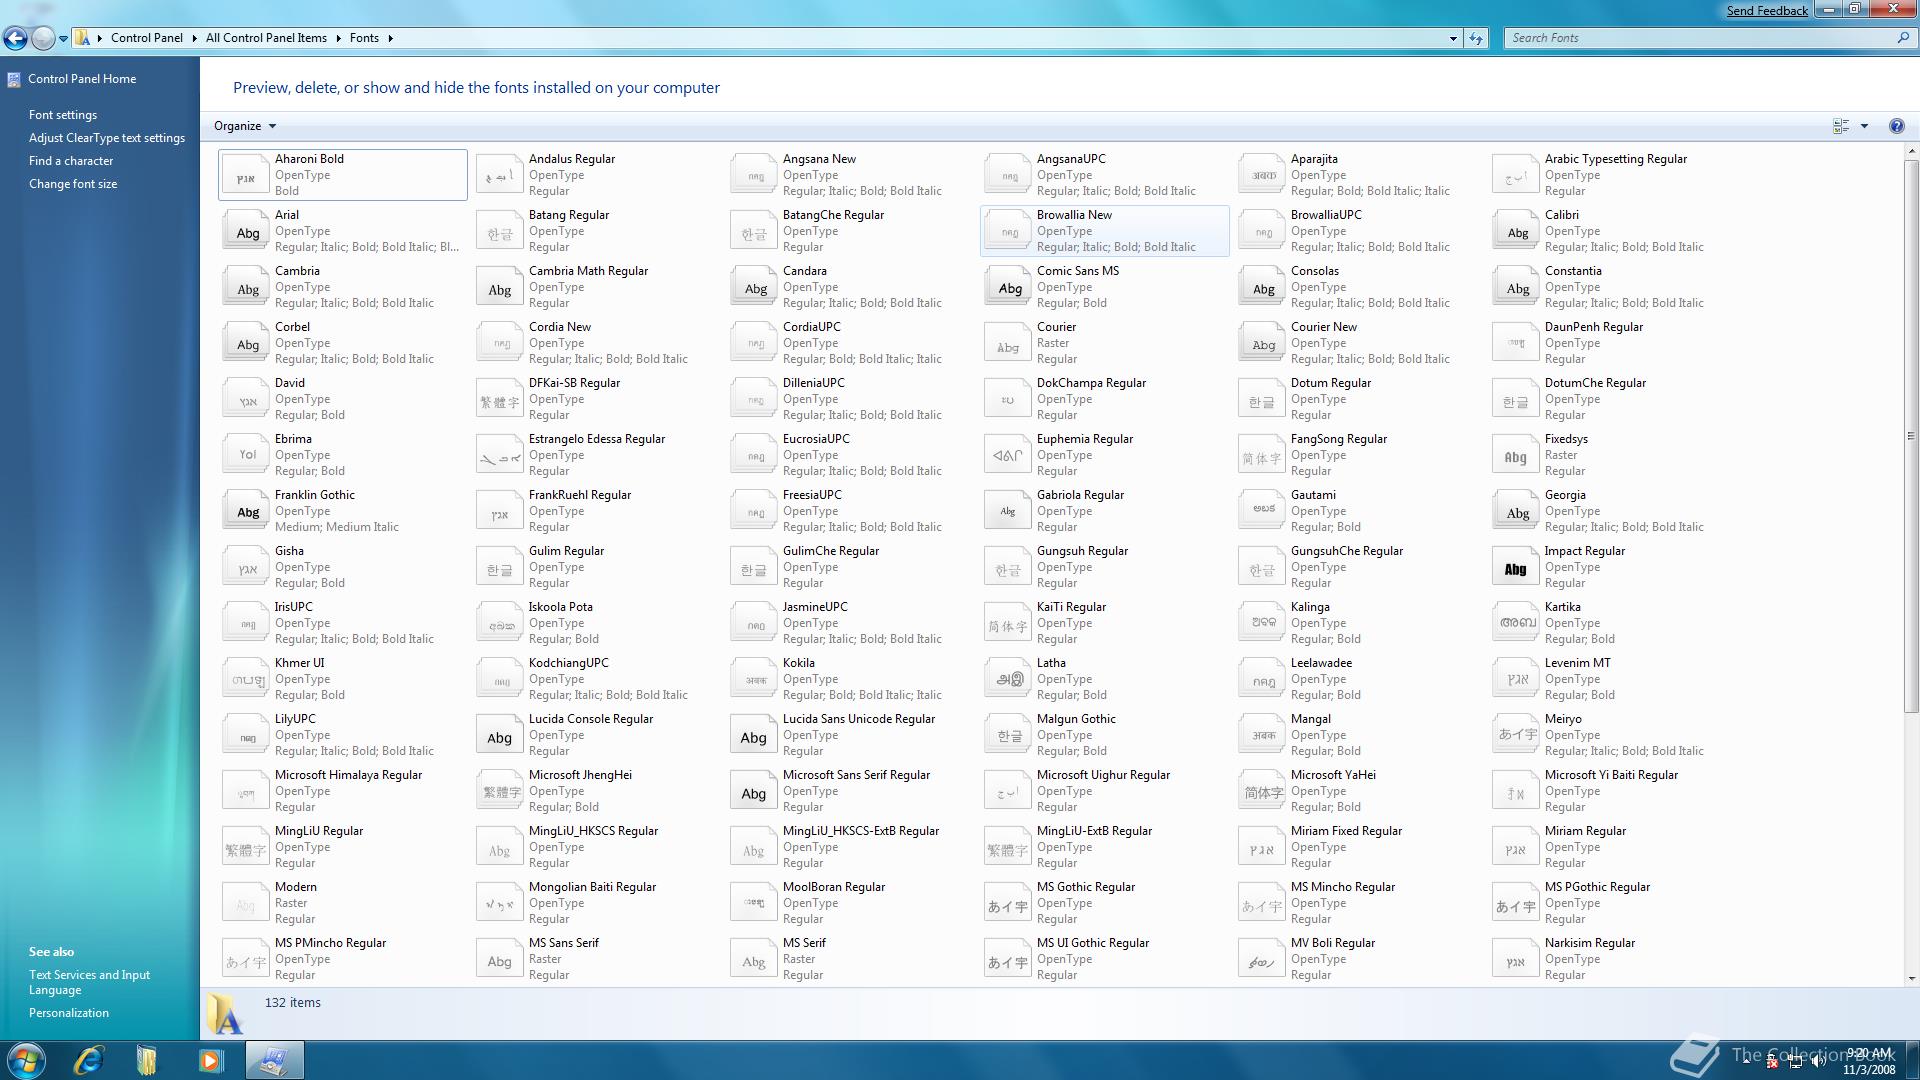
Task: Click the Calibri font icon
Action: (x=1516, y=231)
